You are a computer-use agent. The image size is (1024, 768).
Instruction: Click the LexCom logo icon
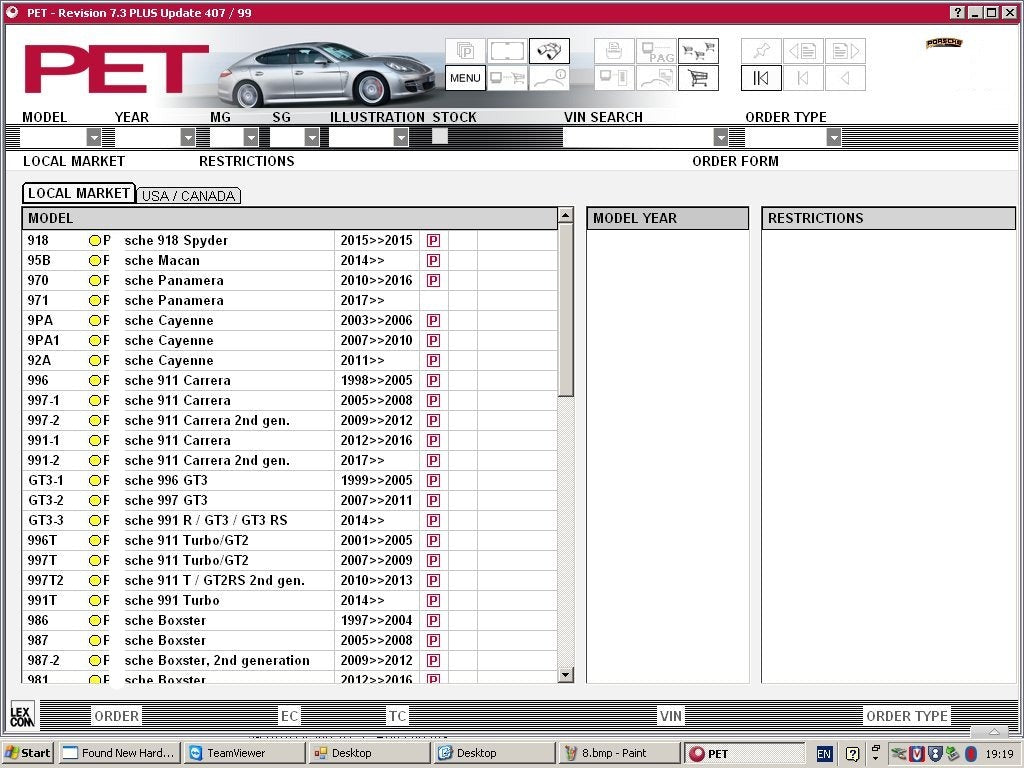[22, 714]
